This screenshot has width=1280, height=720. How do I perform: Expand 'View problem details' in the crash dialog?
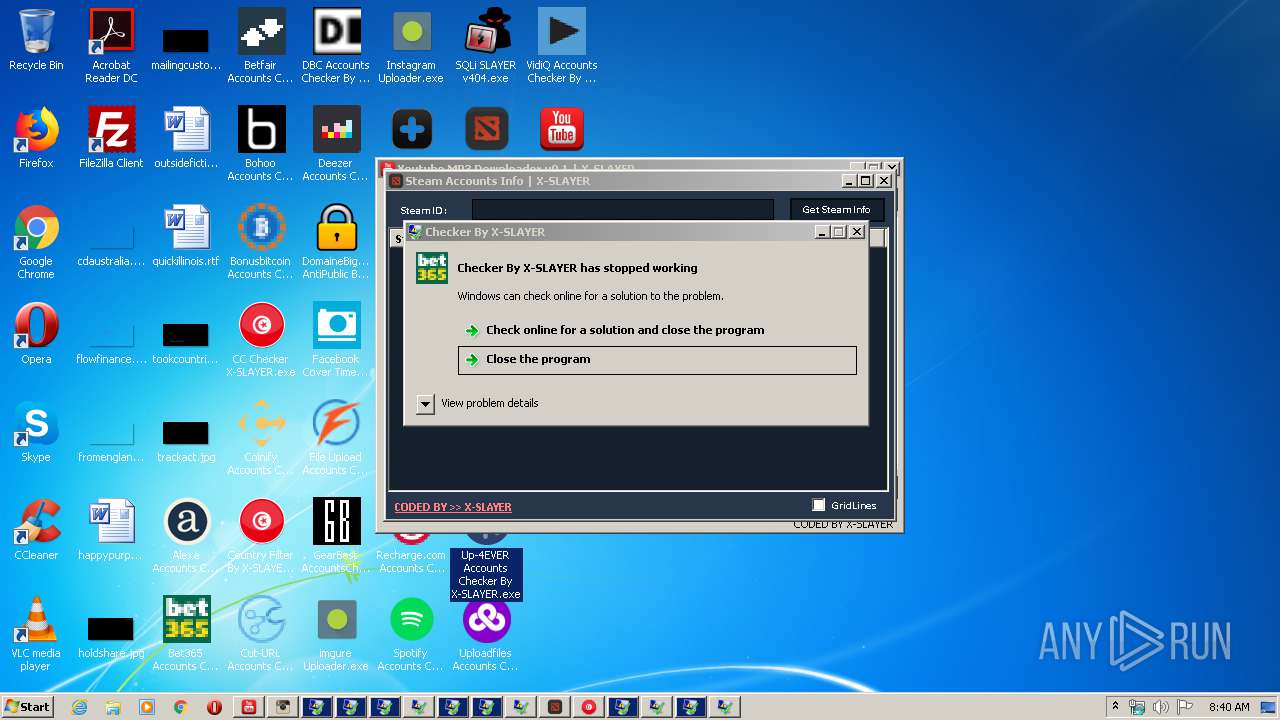pyautogui.click(x=478, y=403)
